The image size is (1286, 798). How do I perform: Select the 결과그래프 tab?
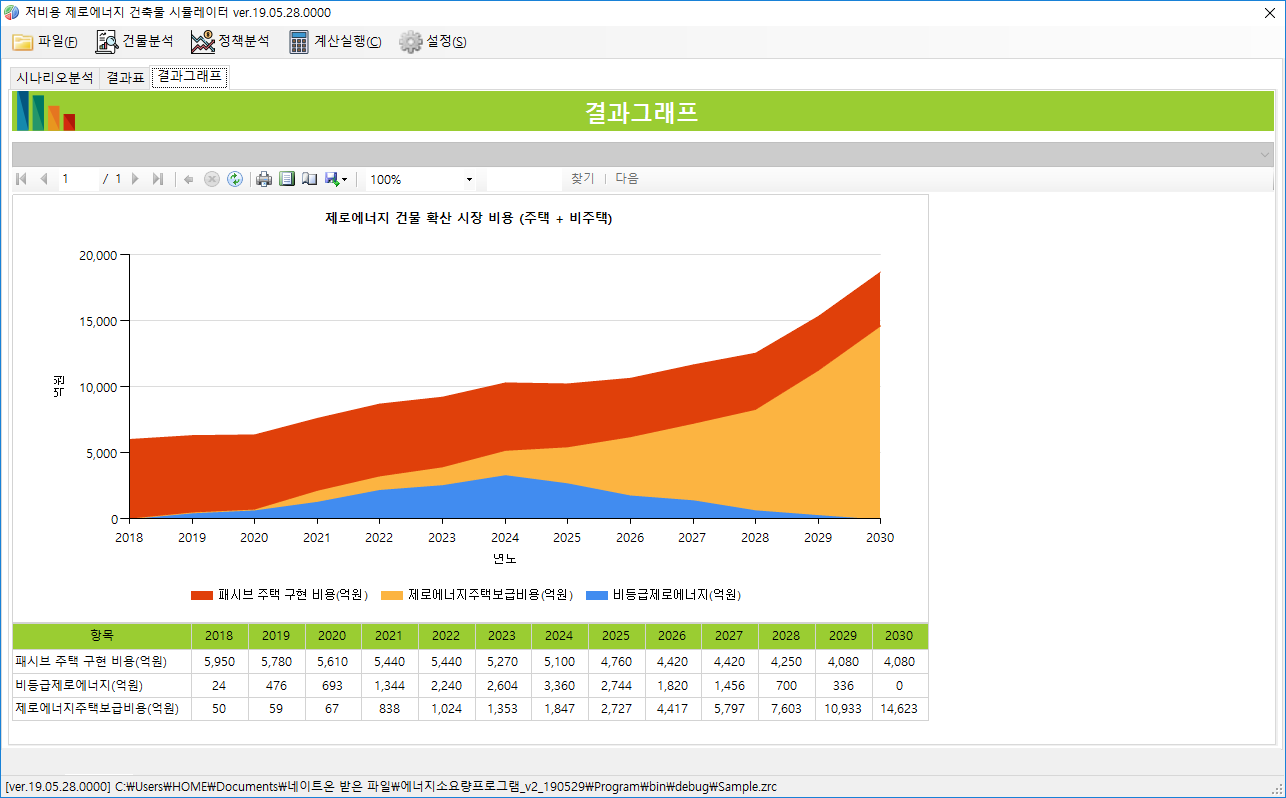(x=190, y=77)
